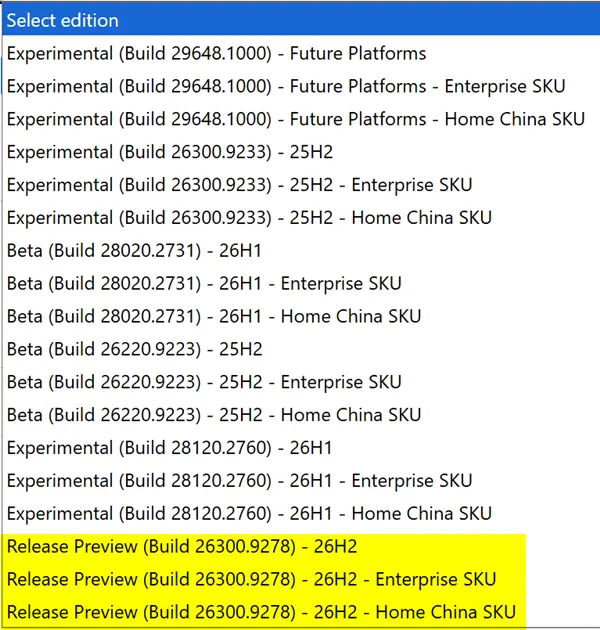Choose Release Preview Build 26300.9278 26H2

pyautogui.click(x=301, y=547)
